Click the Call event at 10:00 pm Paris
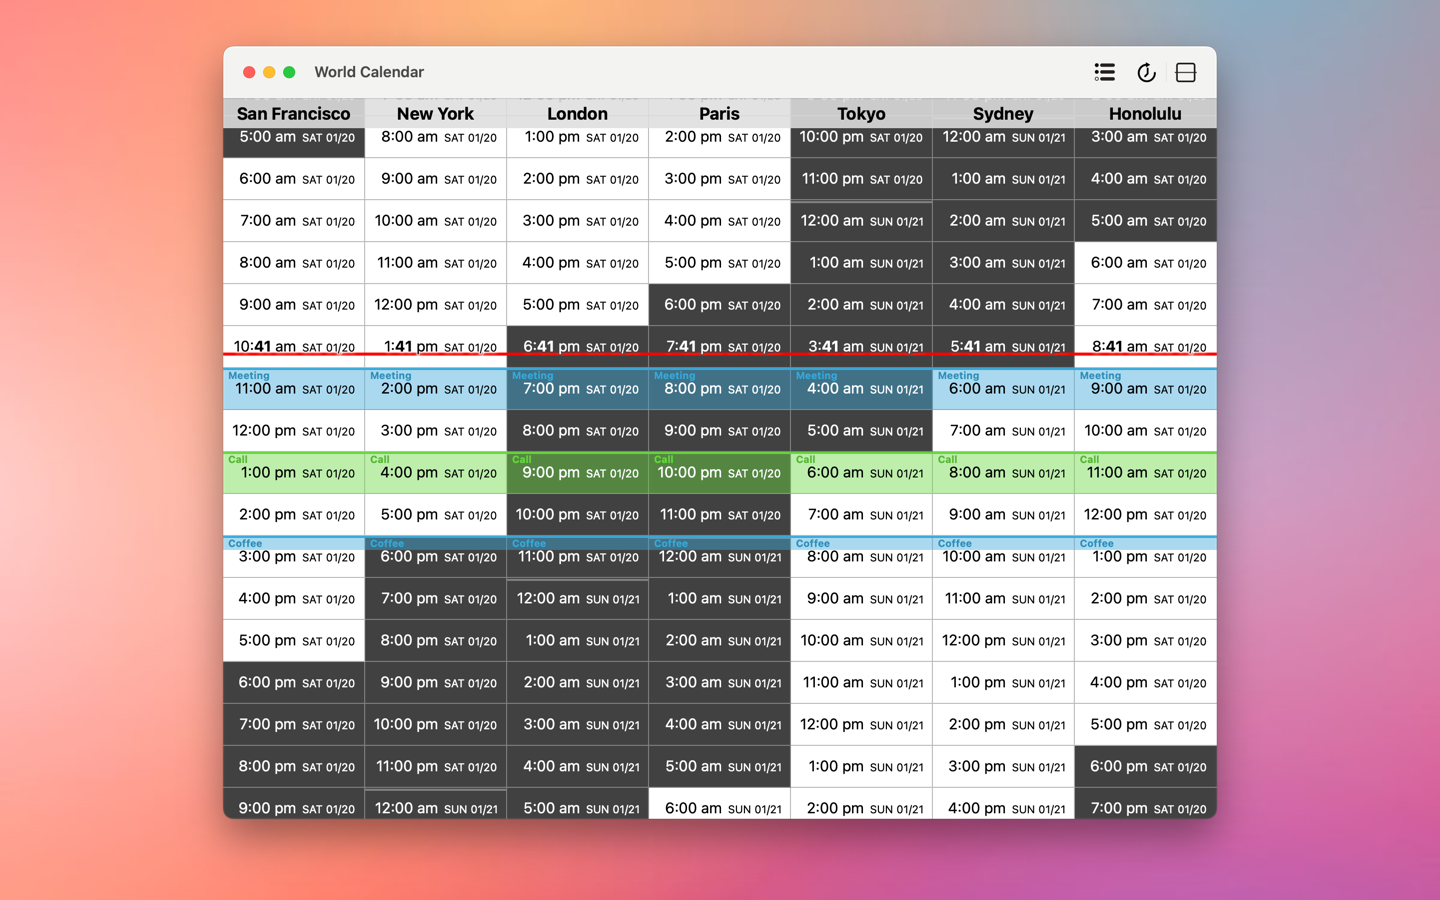The height and width of the screenshot is (900, 1440). 720,473
